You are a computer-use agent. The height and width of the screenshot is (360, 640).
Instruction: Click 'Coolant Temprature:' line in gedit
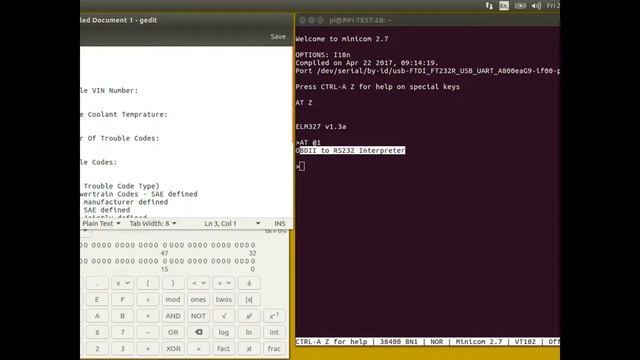[127, 115]
